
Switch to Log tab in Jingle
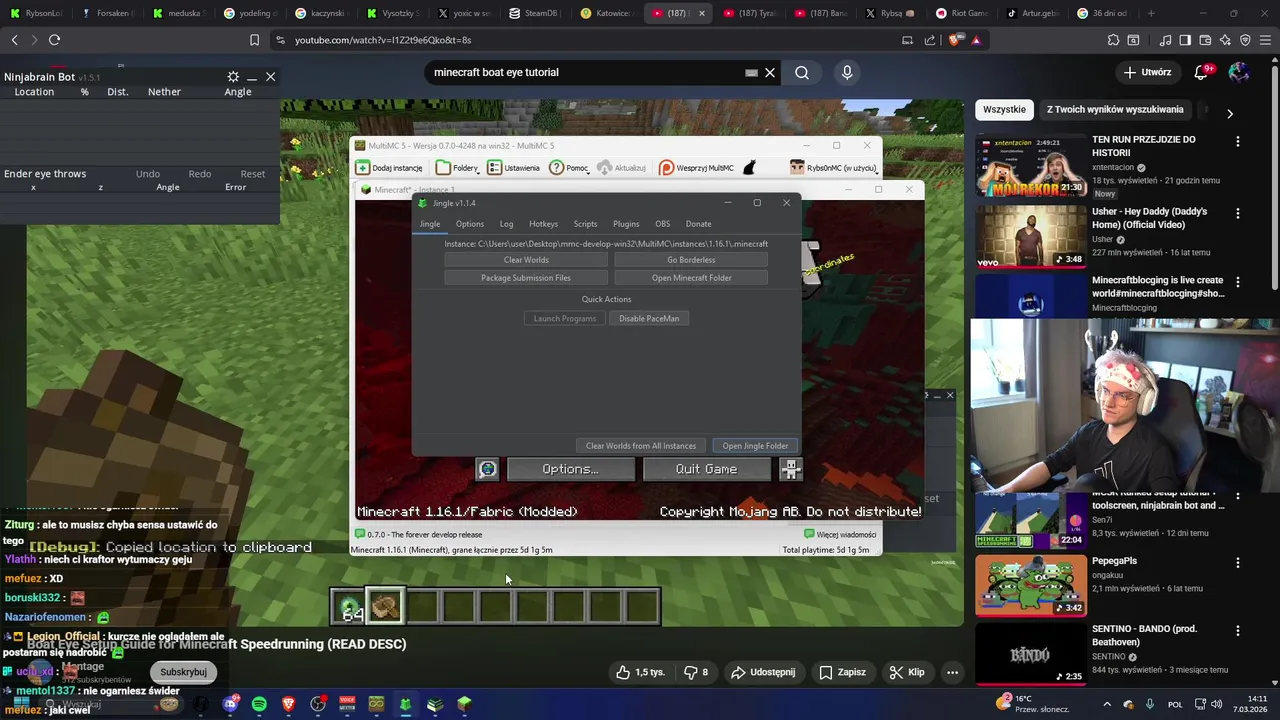(x=507, y=224)
